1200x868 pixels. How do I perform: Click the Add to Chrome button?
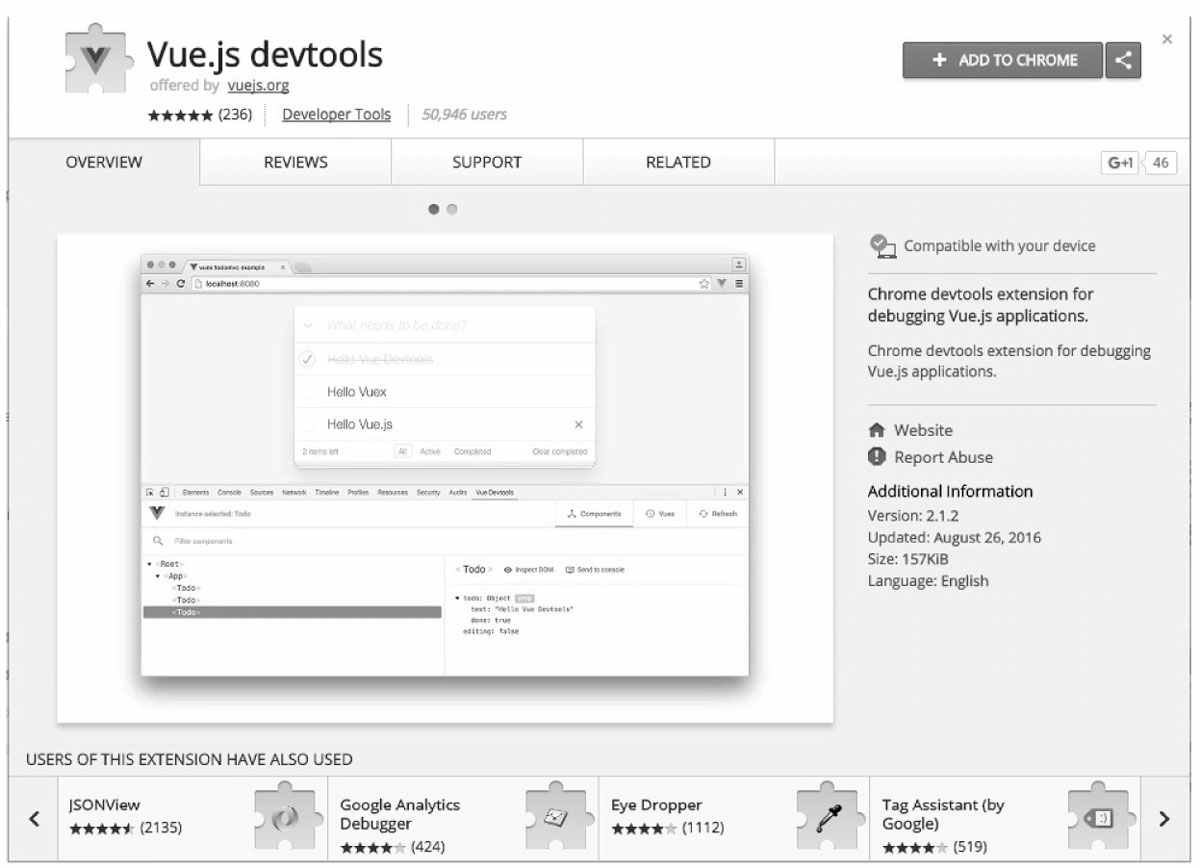pos(1003,60)
